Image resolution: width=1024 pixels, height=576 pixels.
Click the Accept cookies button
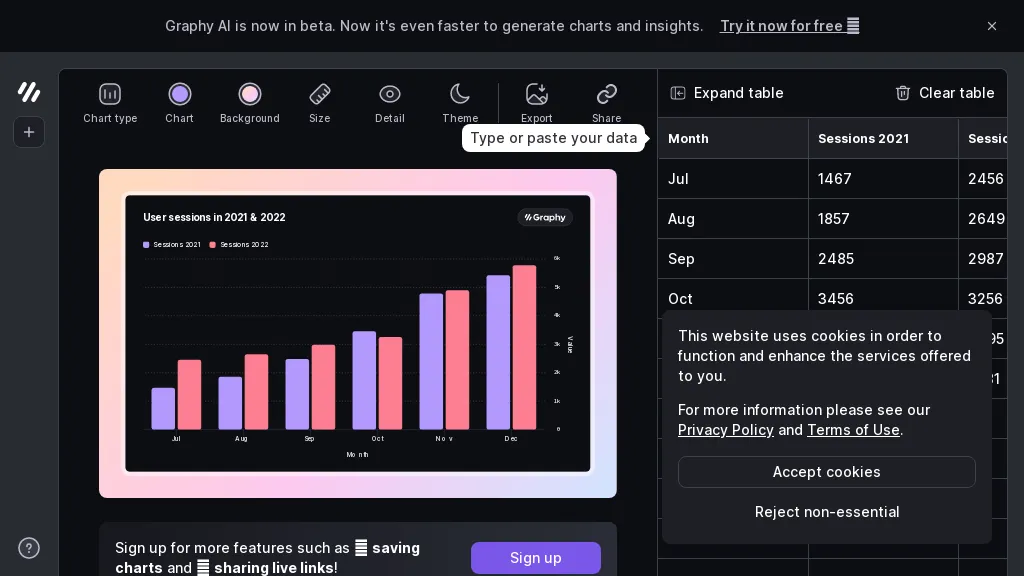(827, 472)
